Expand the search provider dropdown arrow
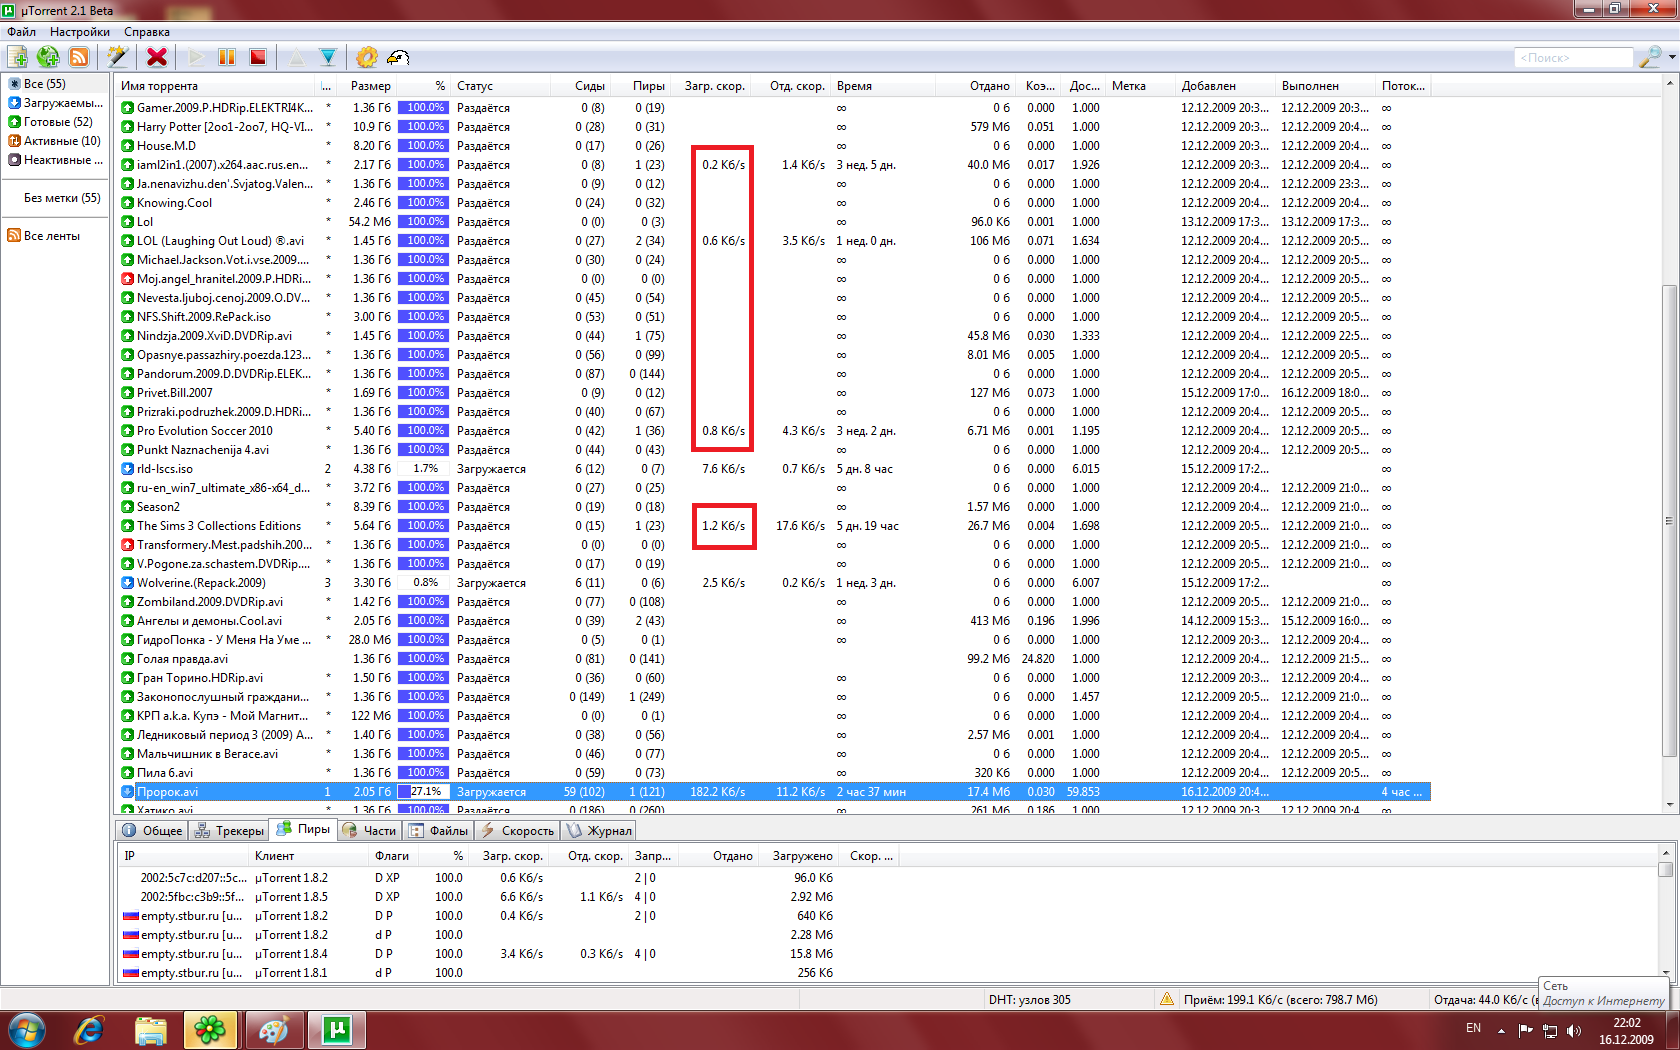The image size is (1680, 1050). (1672, 58)
